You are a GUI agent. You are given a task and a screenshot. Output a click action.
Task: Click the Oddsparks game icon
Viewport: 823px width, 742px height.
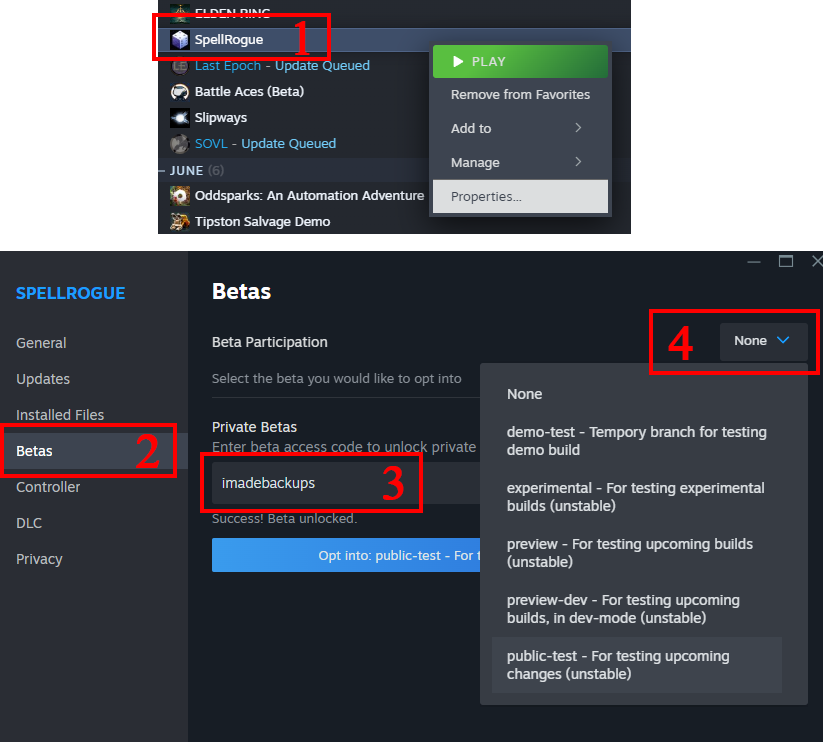point(180,196)
